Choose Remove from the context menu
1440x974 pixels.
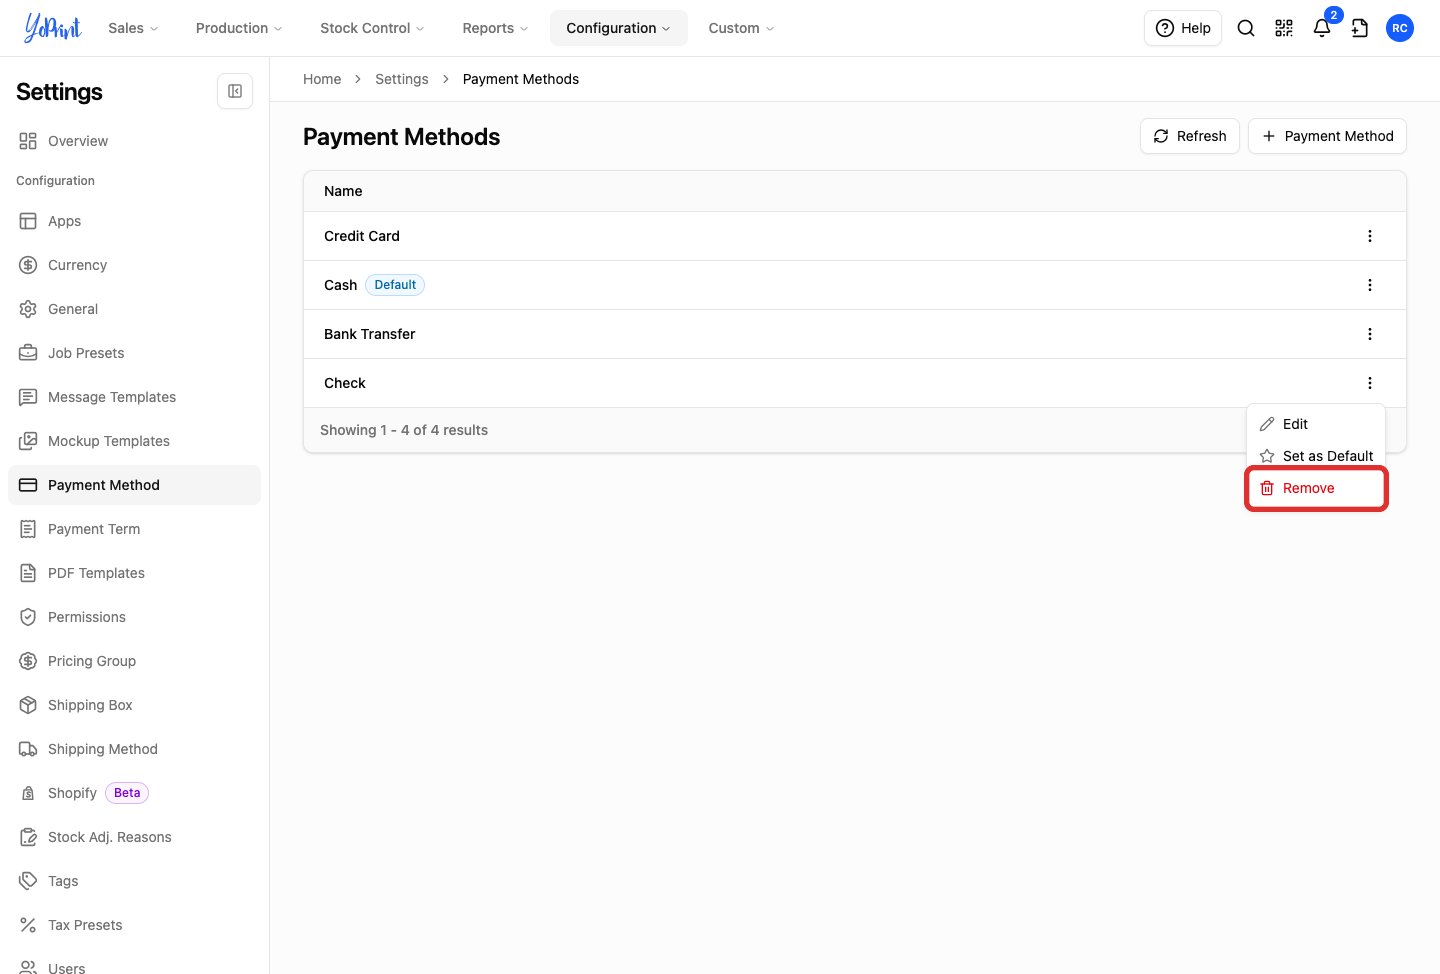point(1316,488)
